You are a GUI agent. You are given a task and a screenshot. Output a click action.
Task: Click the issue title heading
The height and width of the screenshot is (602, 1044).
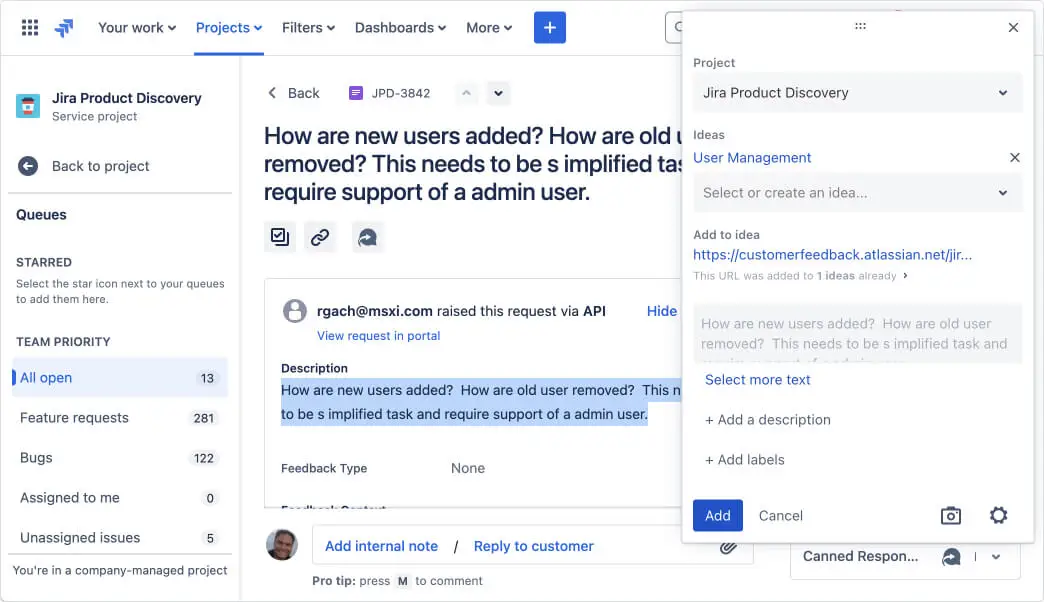[x=473, y=164]
